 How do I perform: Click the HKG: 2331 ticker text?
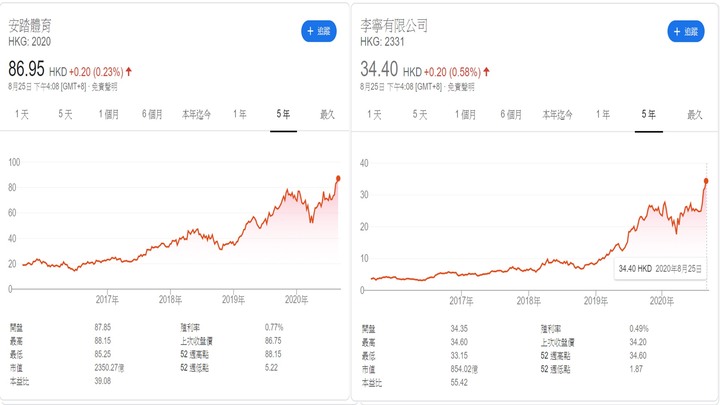tap(382, 42)
